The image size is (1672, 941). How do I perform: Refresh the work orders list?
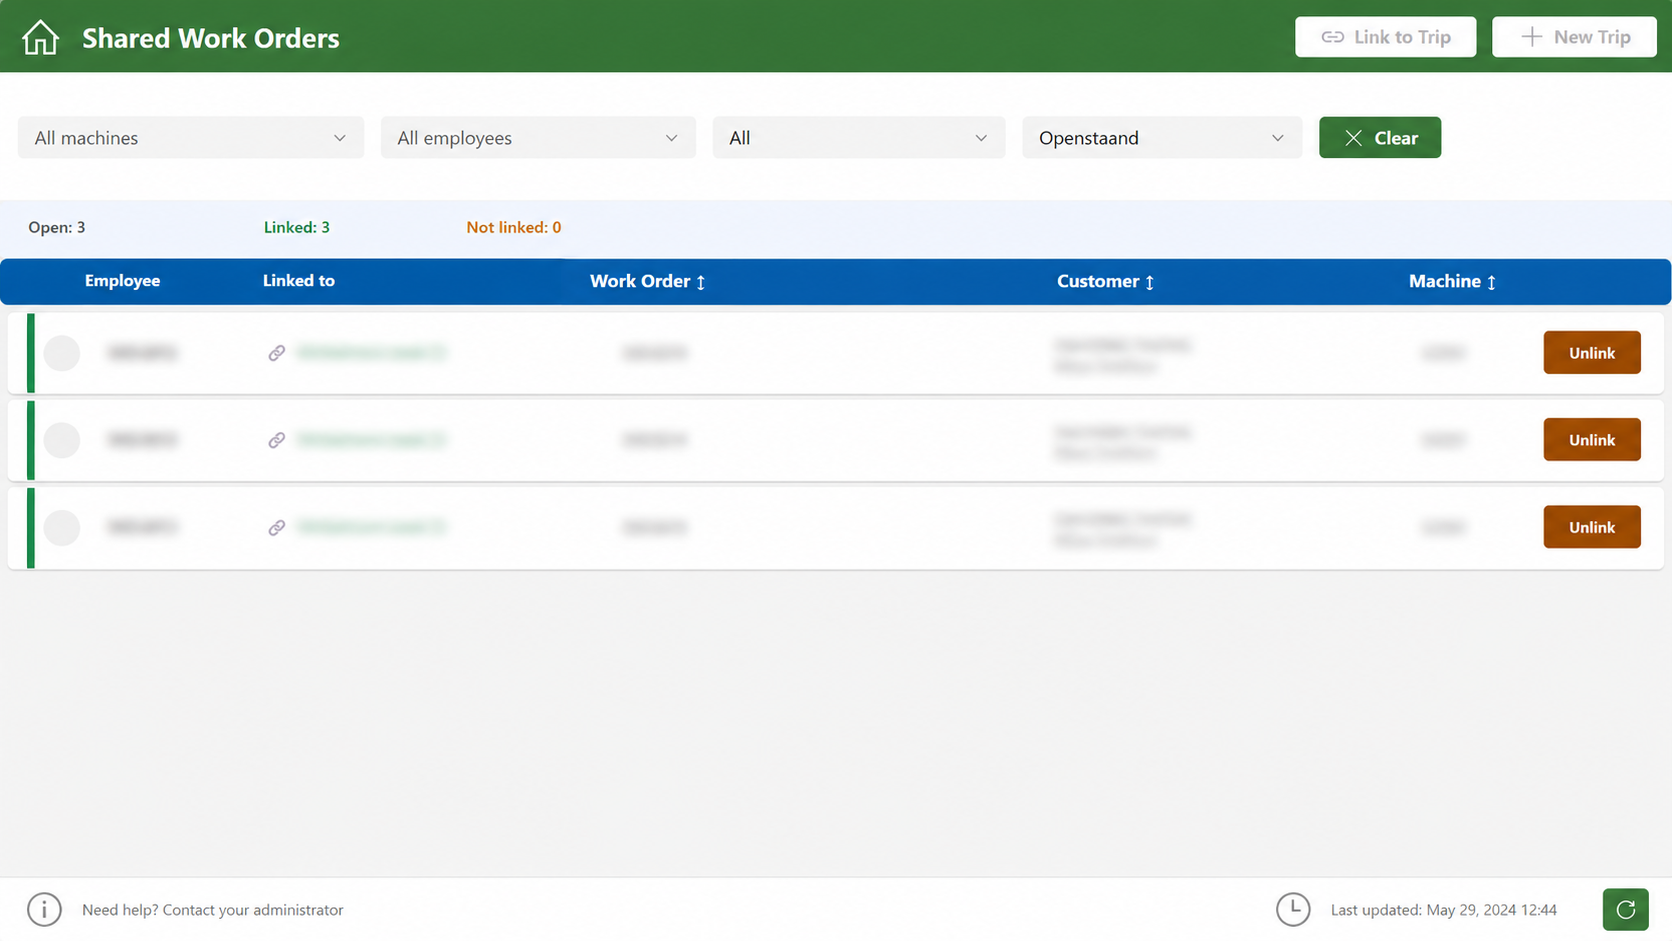tap(1625, 909)
